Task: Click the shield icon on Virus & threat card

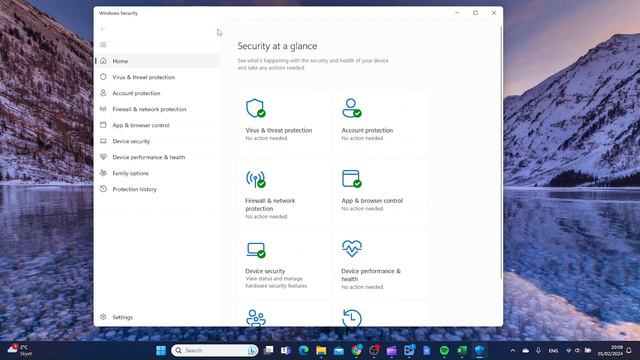Action: [256, 108]
